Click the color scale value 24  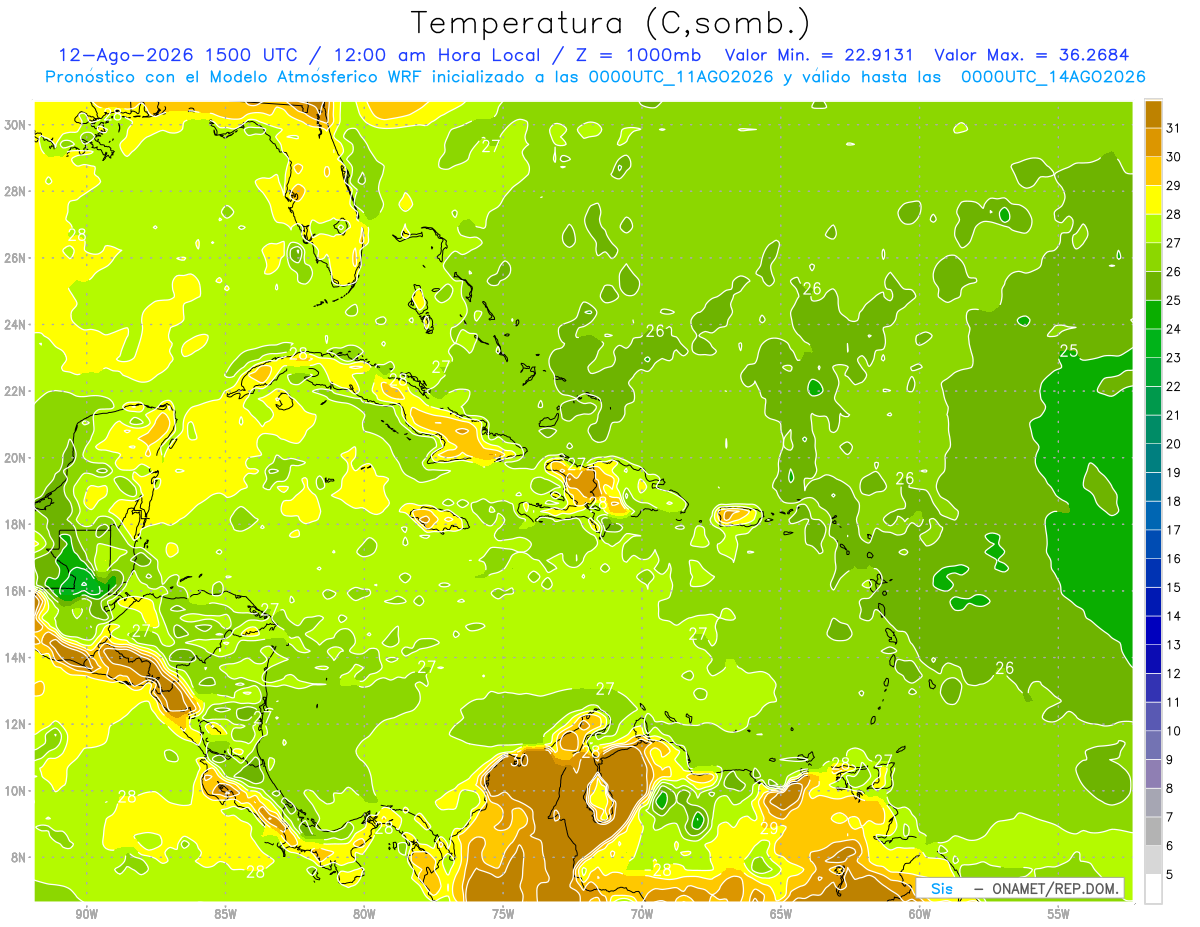pos(1175,329)
